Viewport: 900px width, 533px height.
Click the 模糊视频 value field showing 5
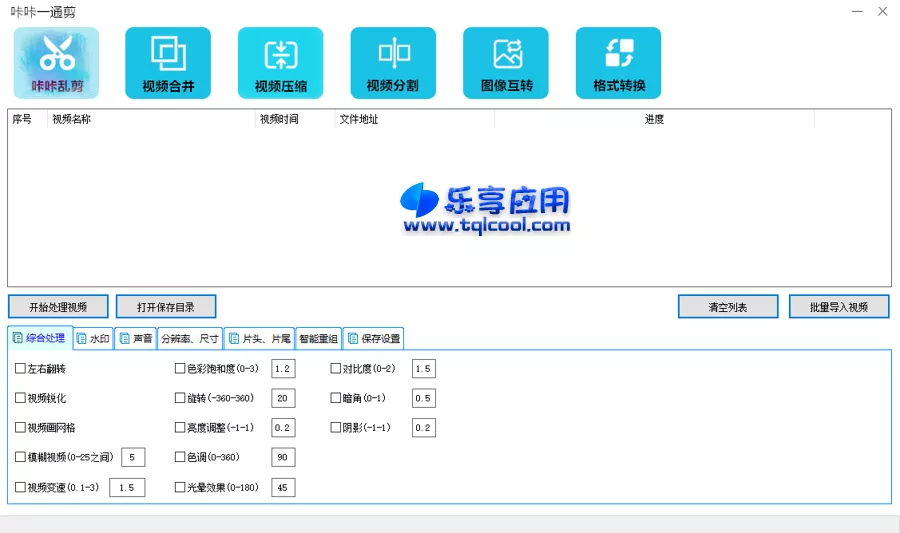(x=133, y=457)
